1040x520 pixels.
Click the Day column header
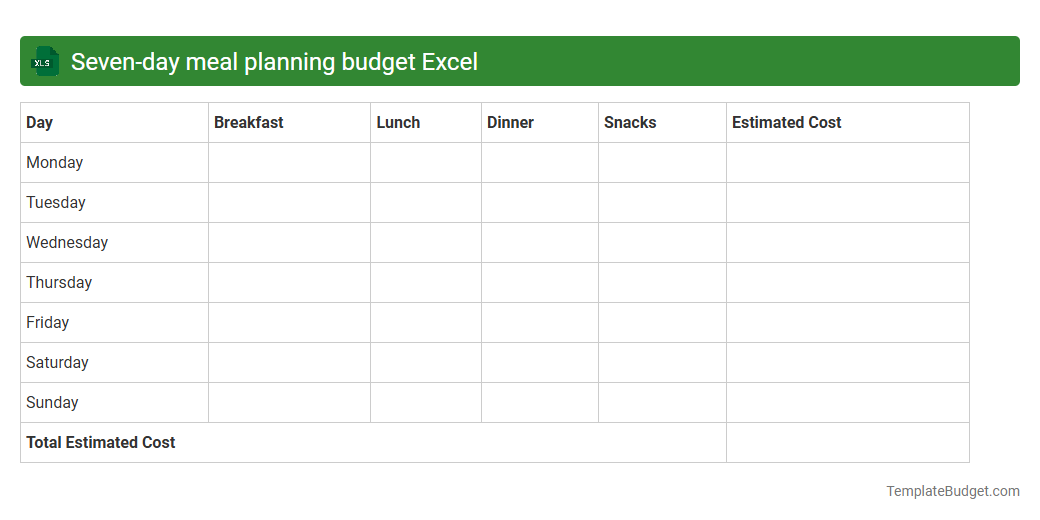click(x=114, y=123)
